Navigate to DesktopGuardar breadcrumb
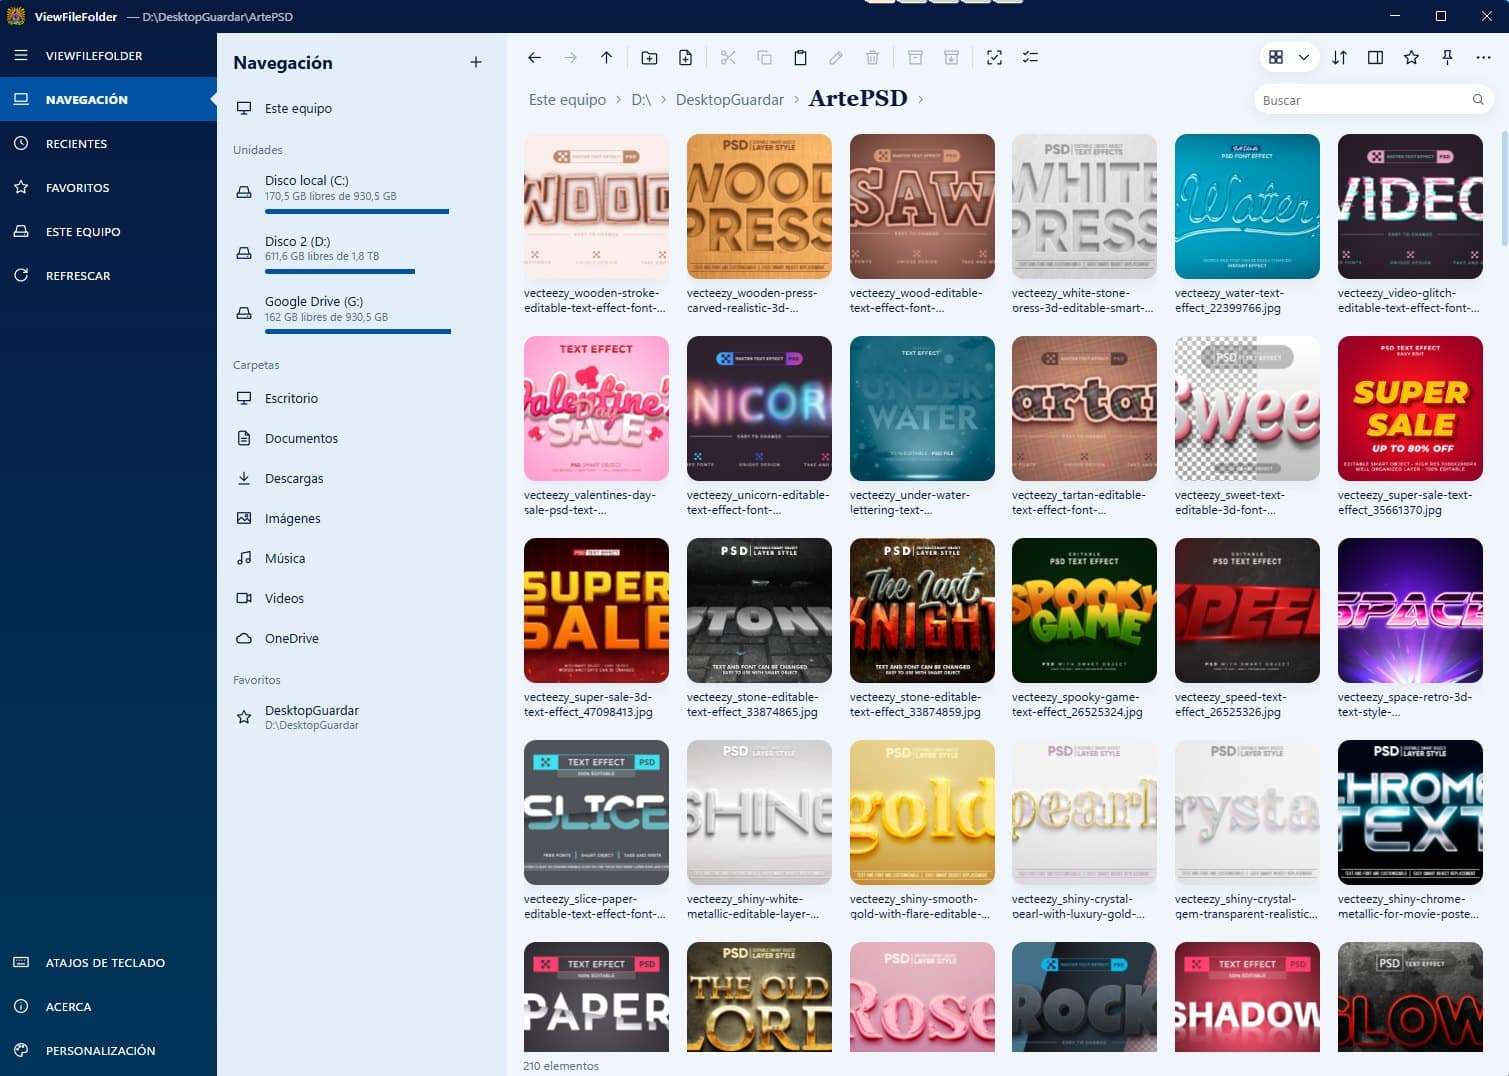This screenshot has height=1076, width=1509. [x=730, y=100]
